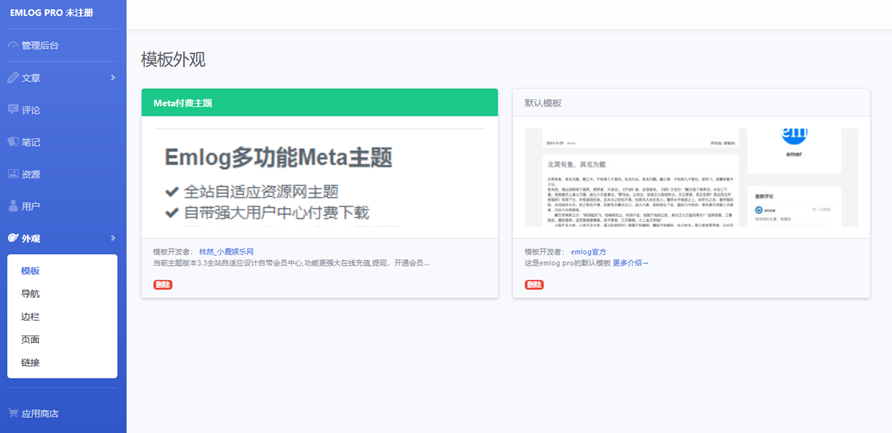Click the 当前主题版本3.3 description text
The width and height of the screenshot is (892, 433).
[x=291, y=263]
